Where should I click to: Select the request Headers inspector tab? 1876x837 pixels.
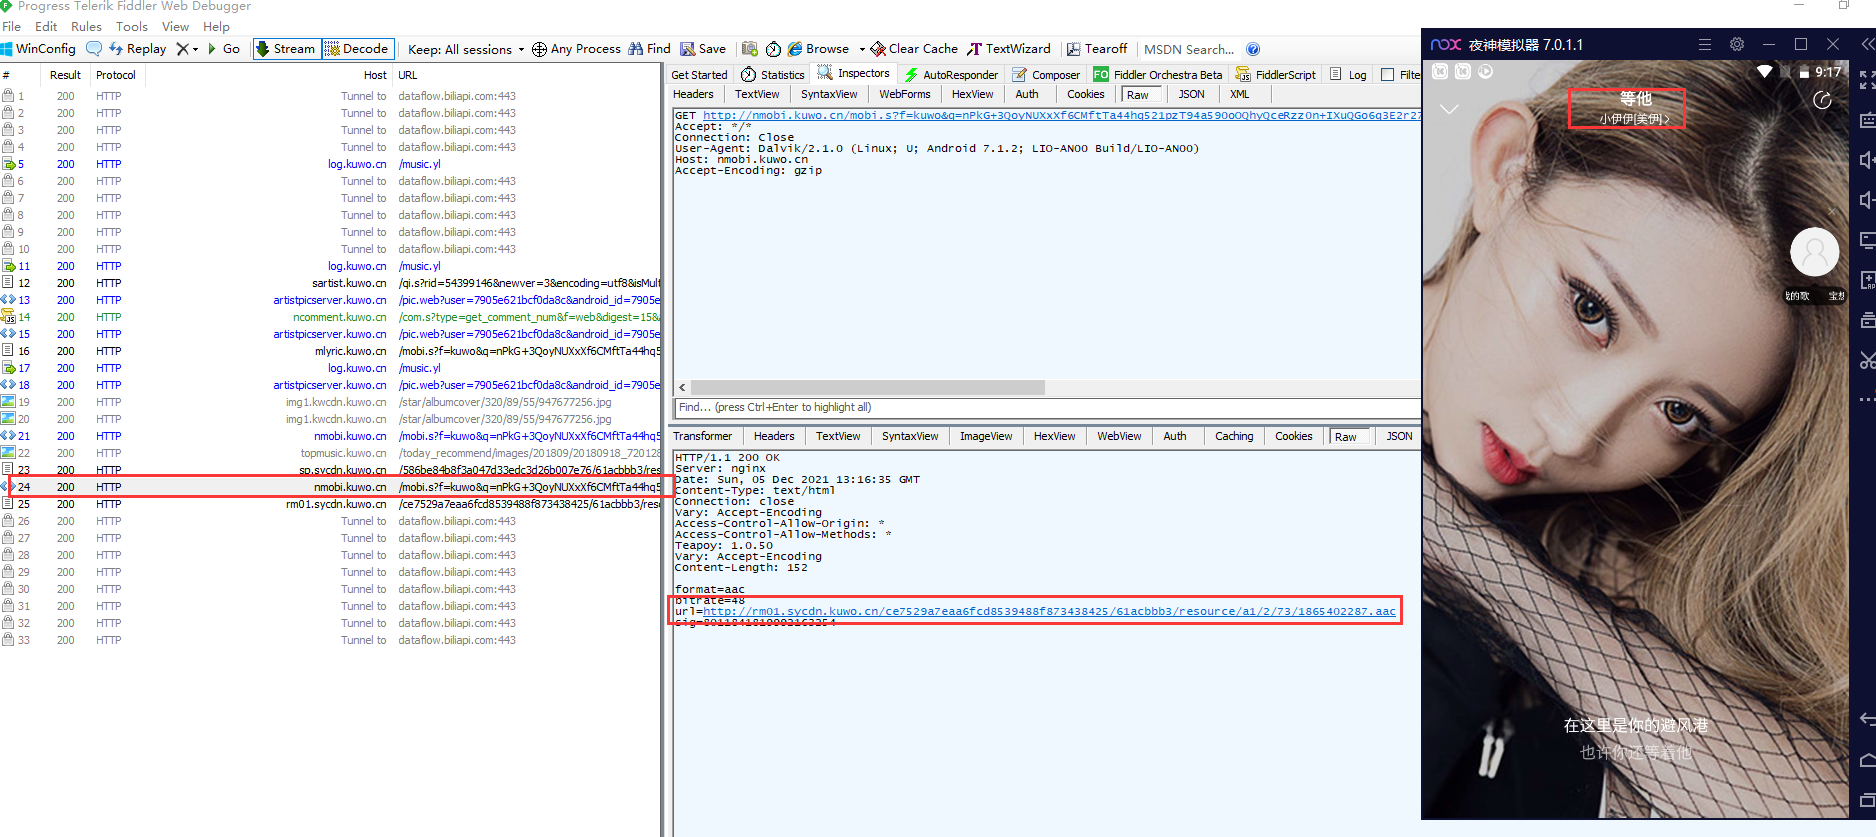coord(693,94)
